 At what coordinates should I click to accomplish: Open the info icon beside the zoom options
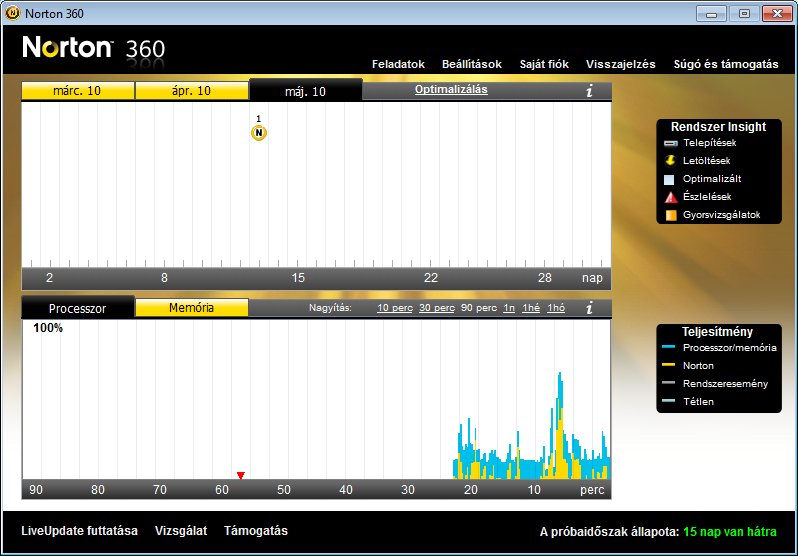589,308
